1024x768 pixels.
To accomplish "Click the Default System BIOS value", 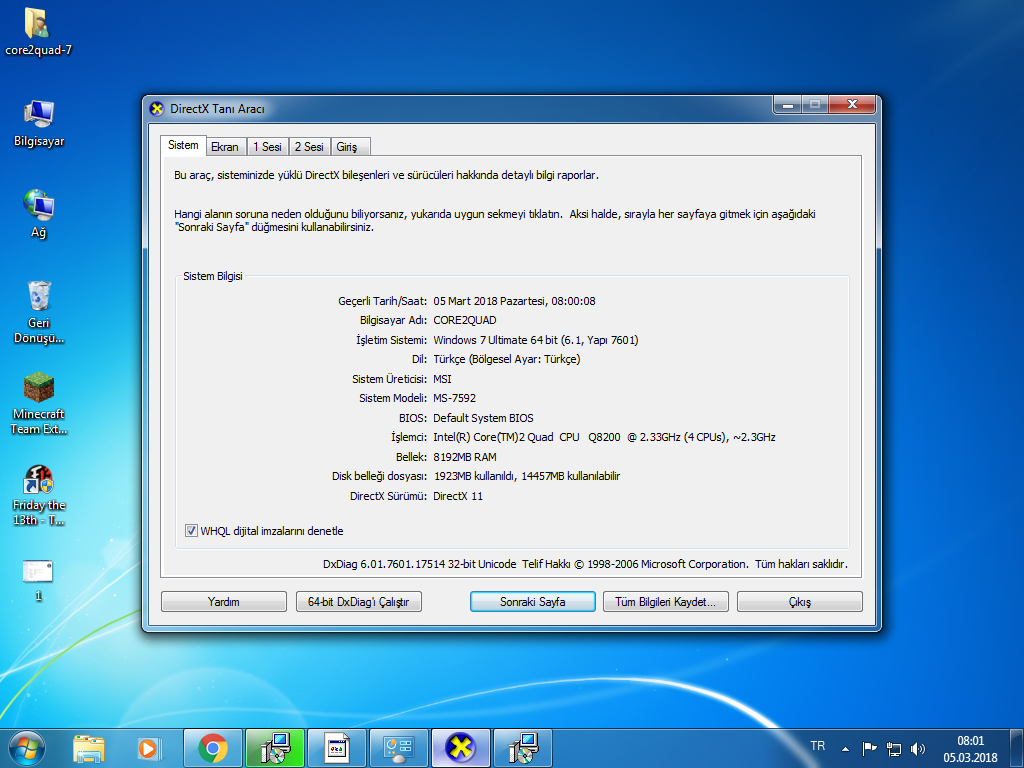I will pyautogui.click(x=483, y=417).
